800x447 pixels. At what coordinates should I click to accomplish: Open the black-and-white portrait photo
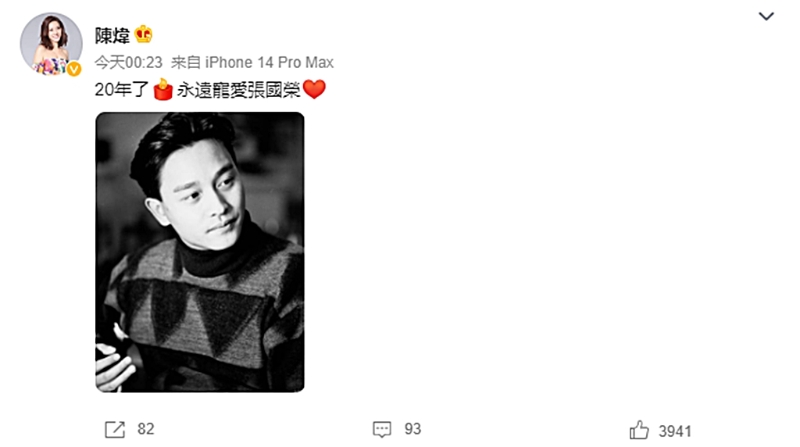pos(200,252)
